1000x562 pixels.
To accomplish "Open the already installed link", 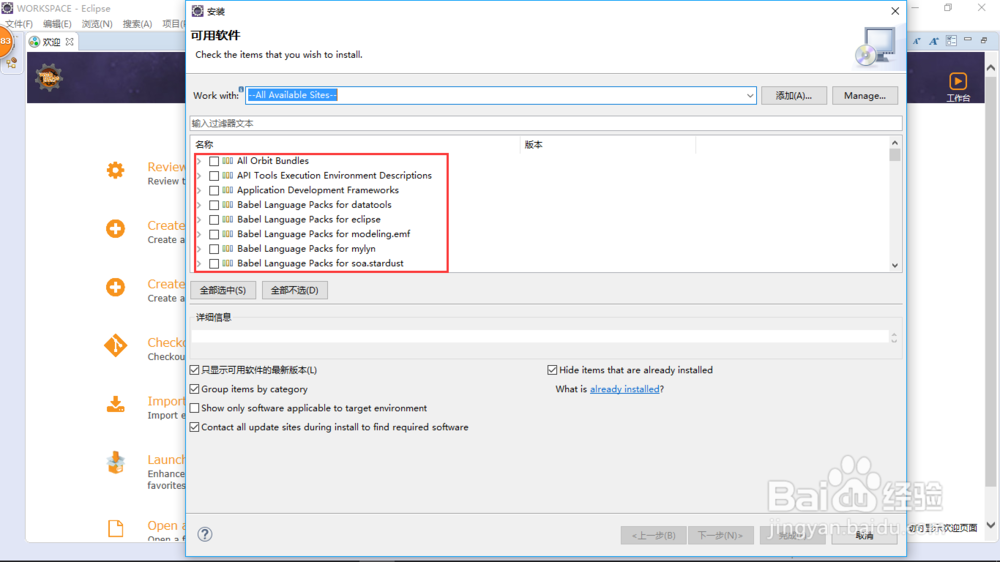I will click(624, 389).
